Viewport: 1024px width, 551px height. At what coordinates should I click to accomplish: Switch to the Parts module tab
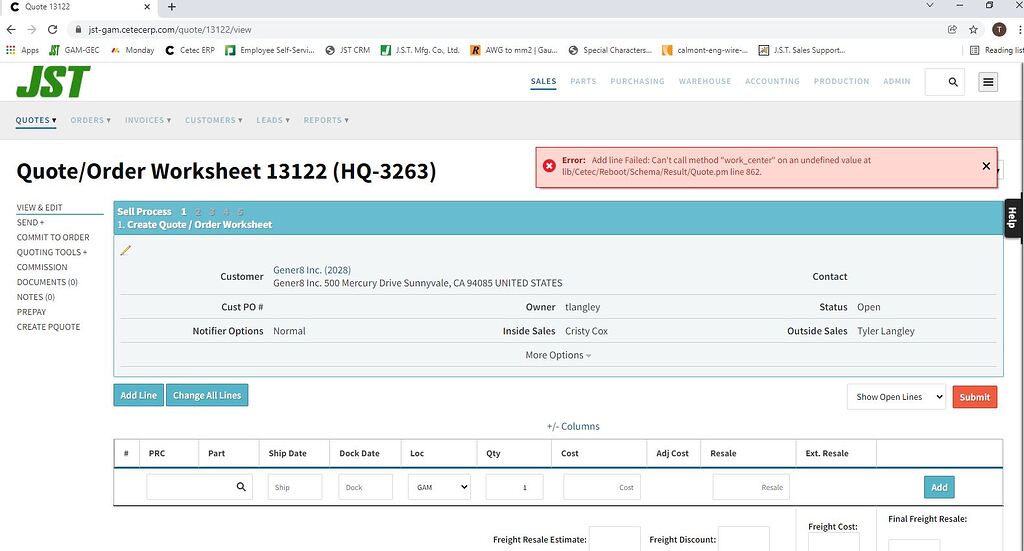(583, 82)
